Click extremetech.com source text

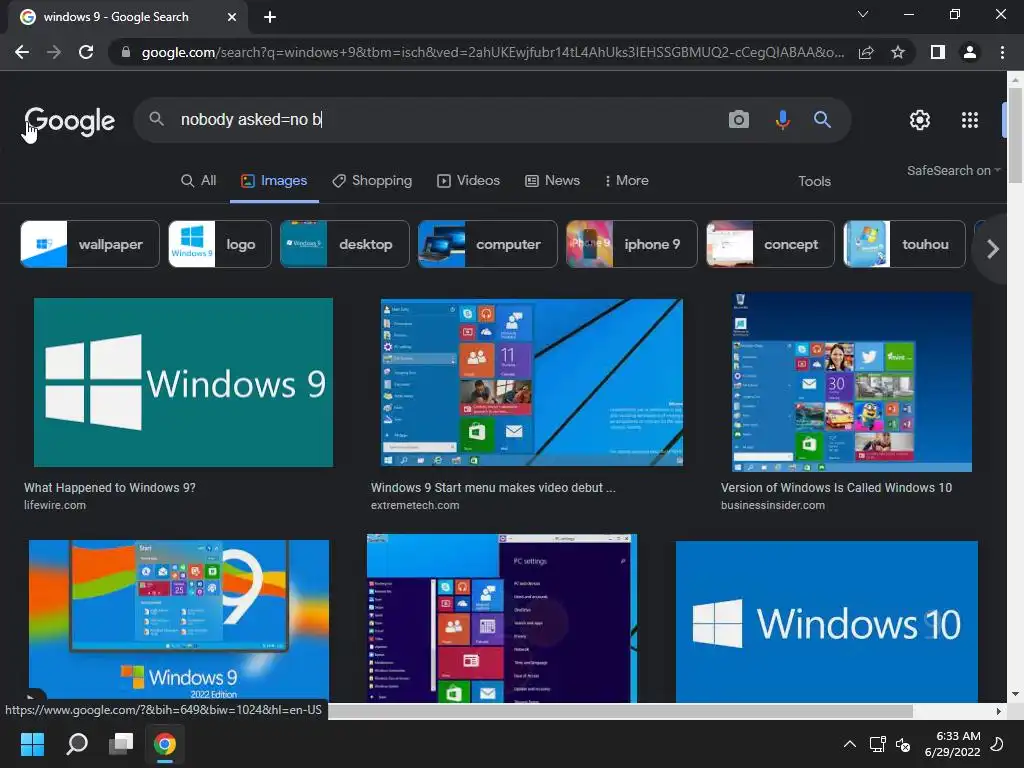click(415, 505)
